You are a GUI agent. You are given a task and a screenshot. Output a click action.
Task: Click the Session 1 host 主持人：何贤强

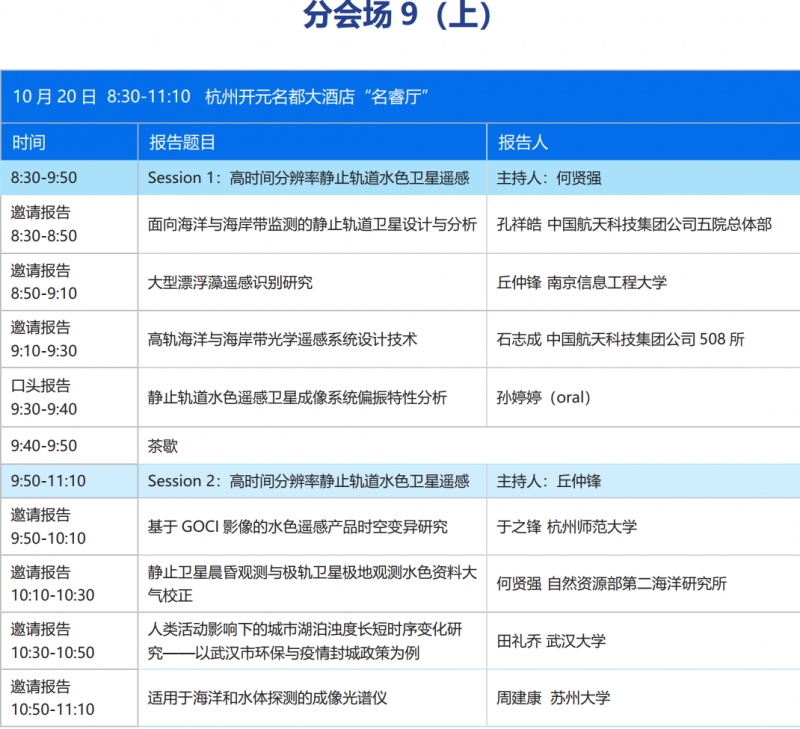pos(549,178)
